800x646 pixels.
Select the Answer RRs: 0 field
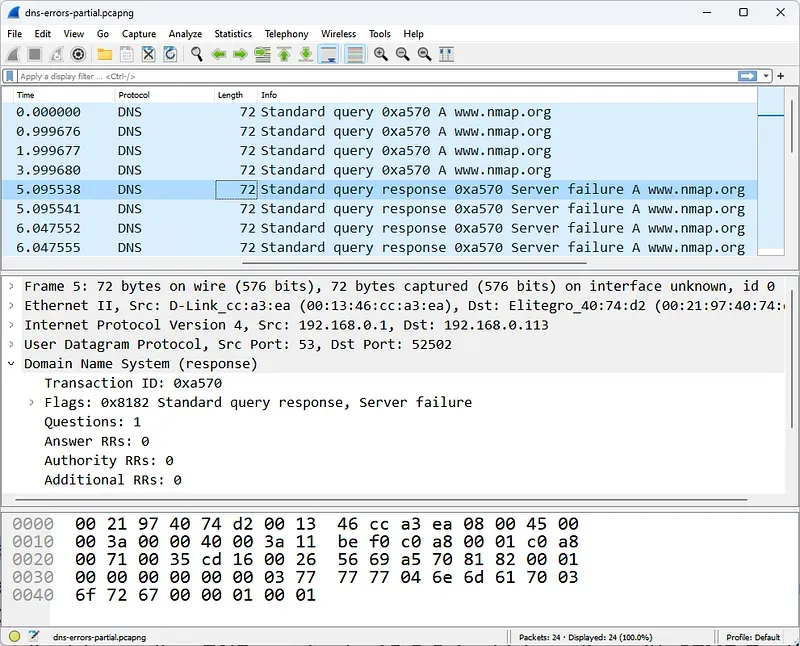(x=96, y=441)
